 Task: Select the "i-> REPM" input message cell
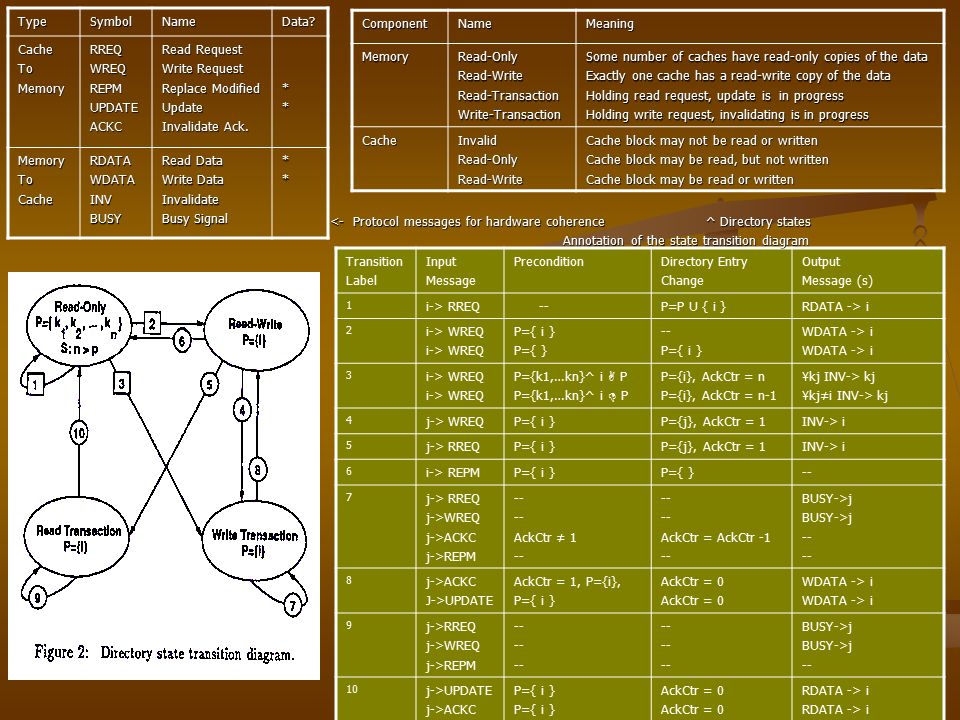pos(452,473)
